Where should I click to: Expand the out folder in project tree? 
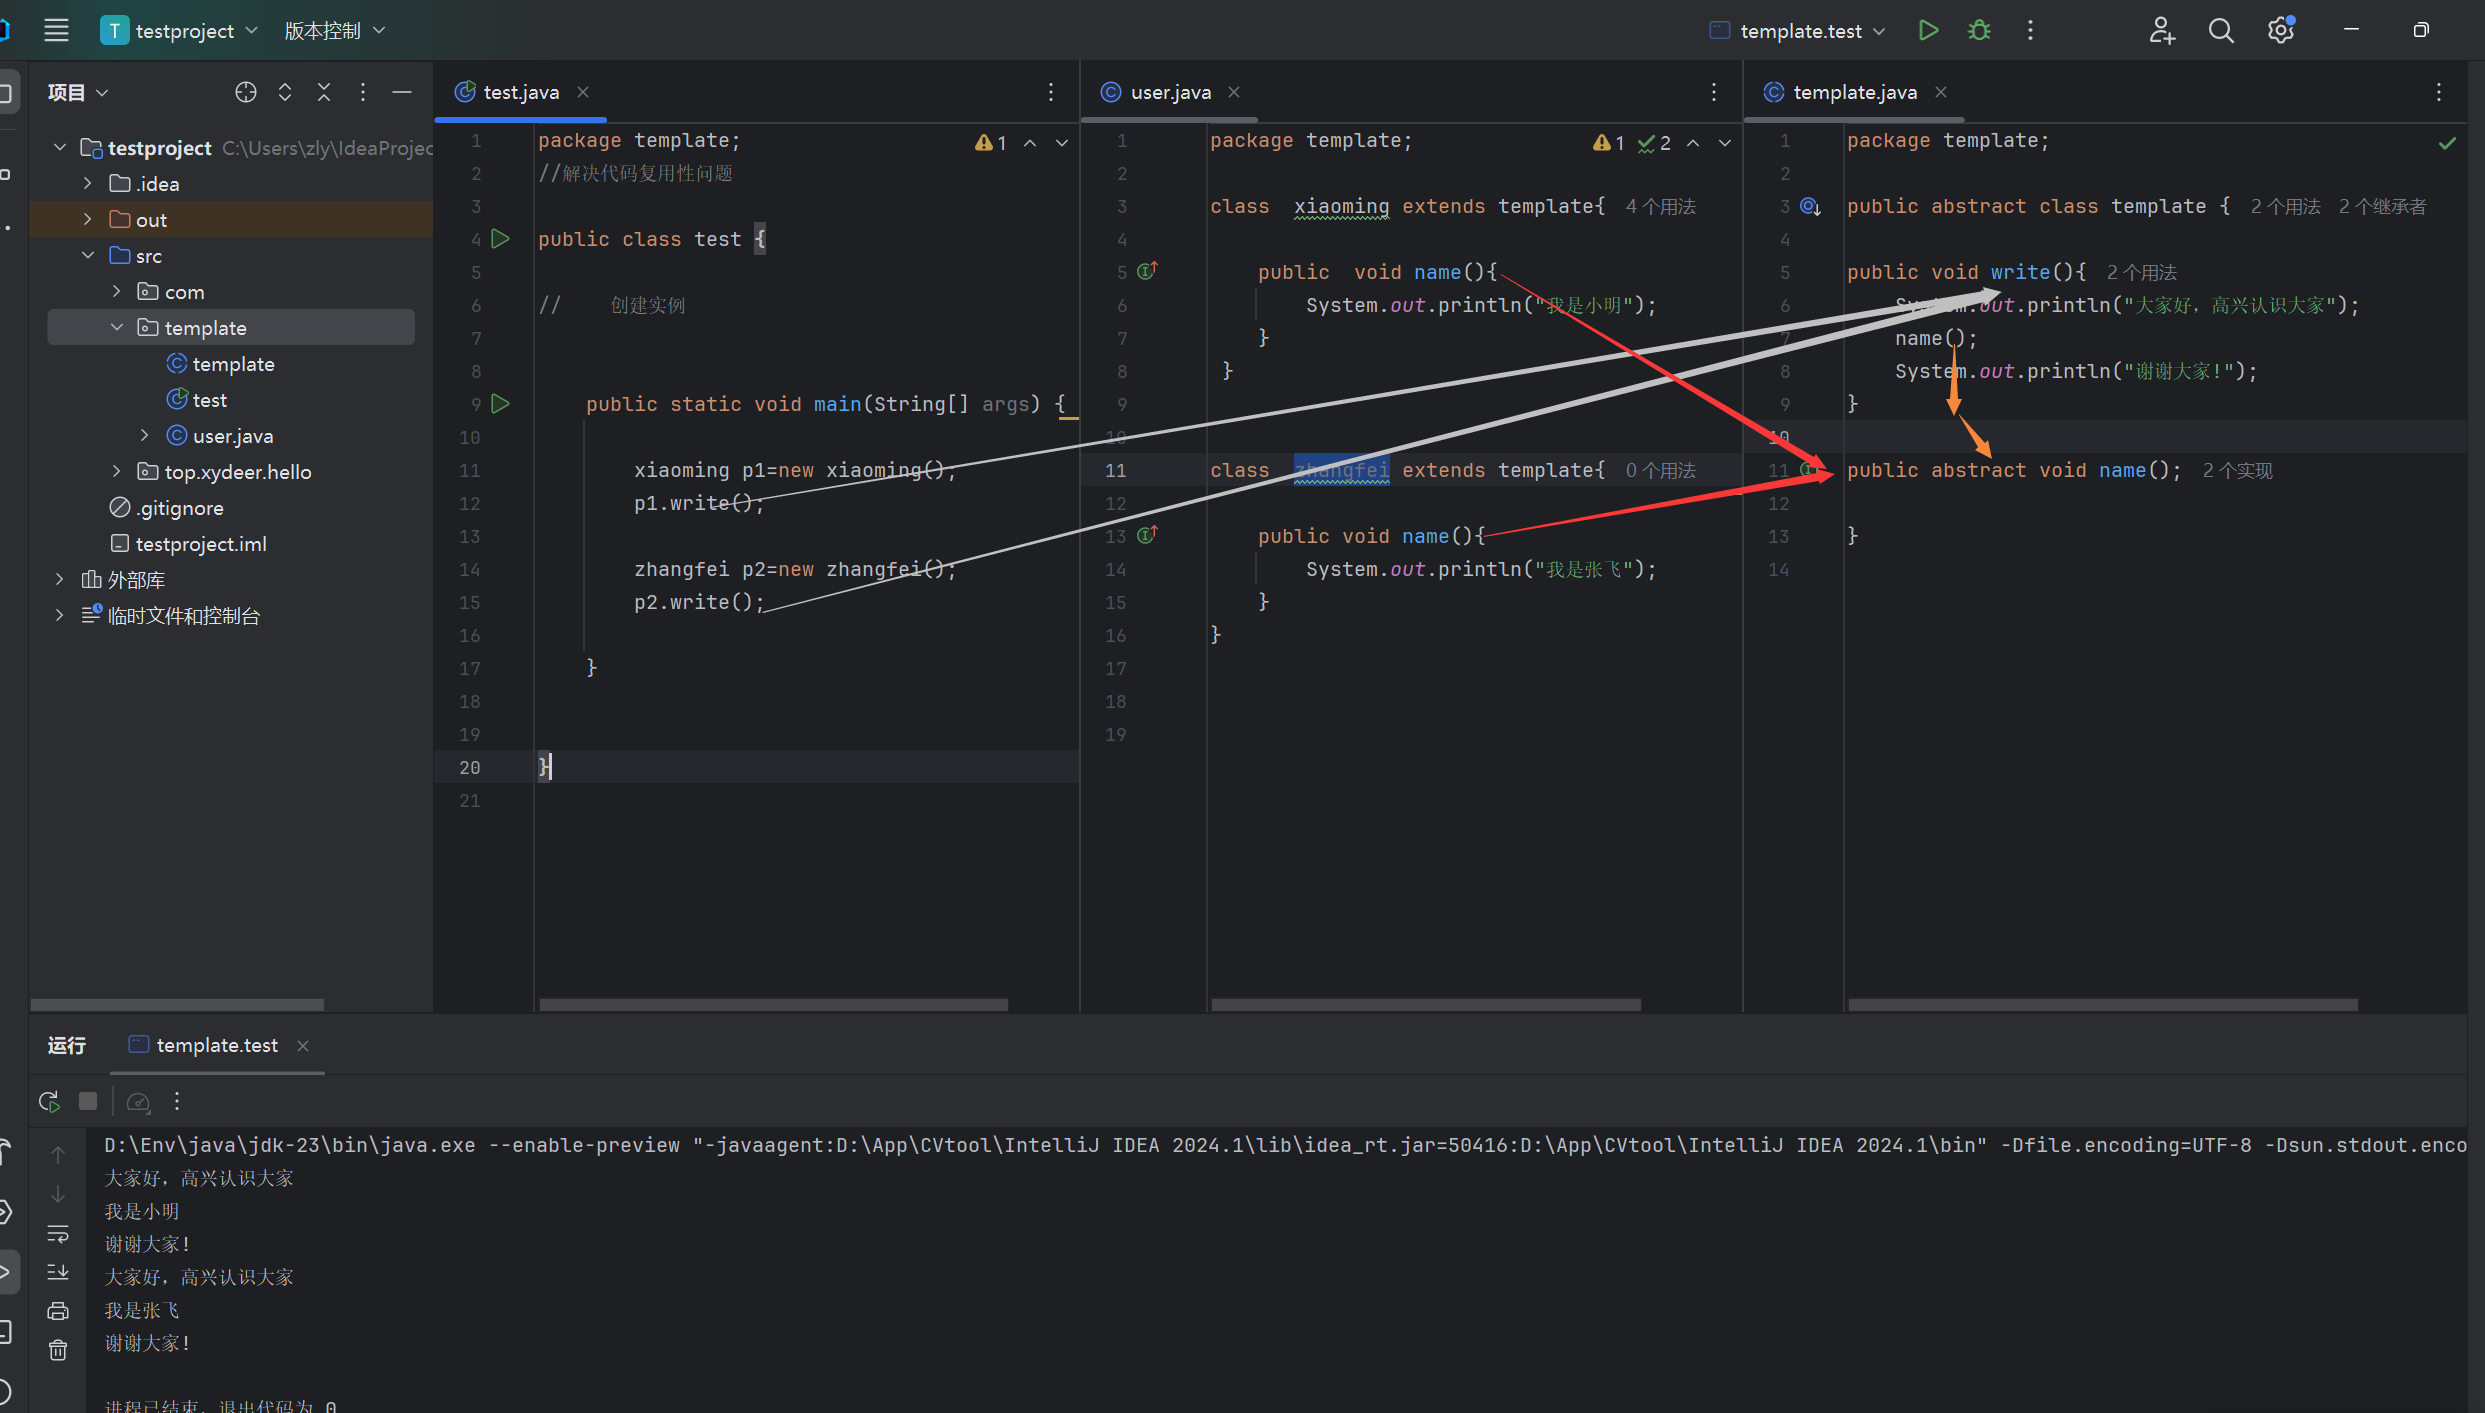pyautogui.click(x=88, y=219)
